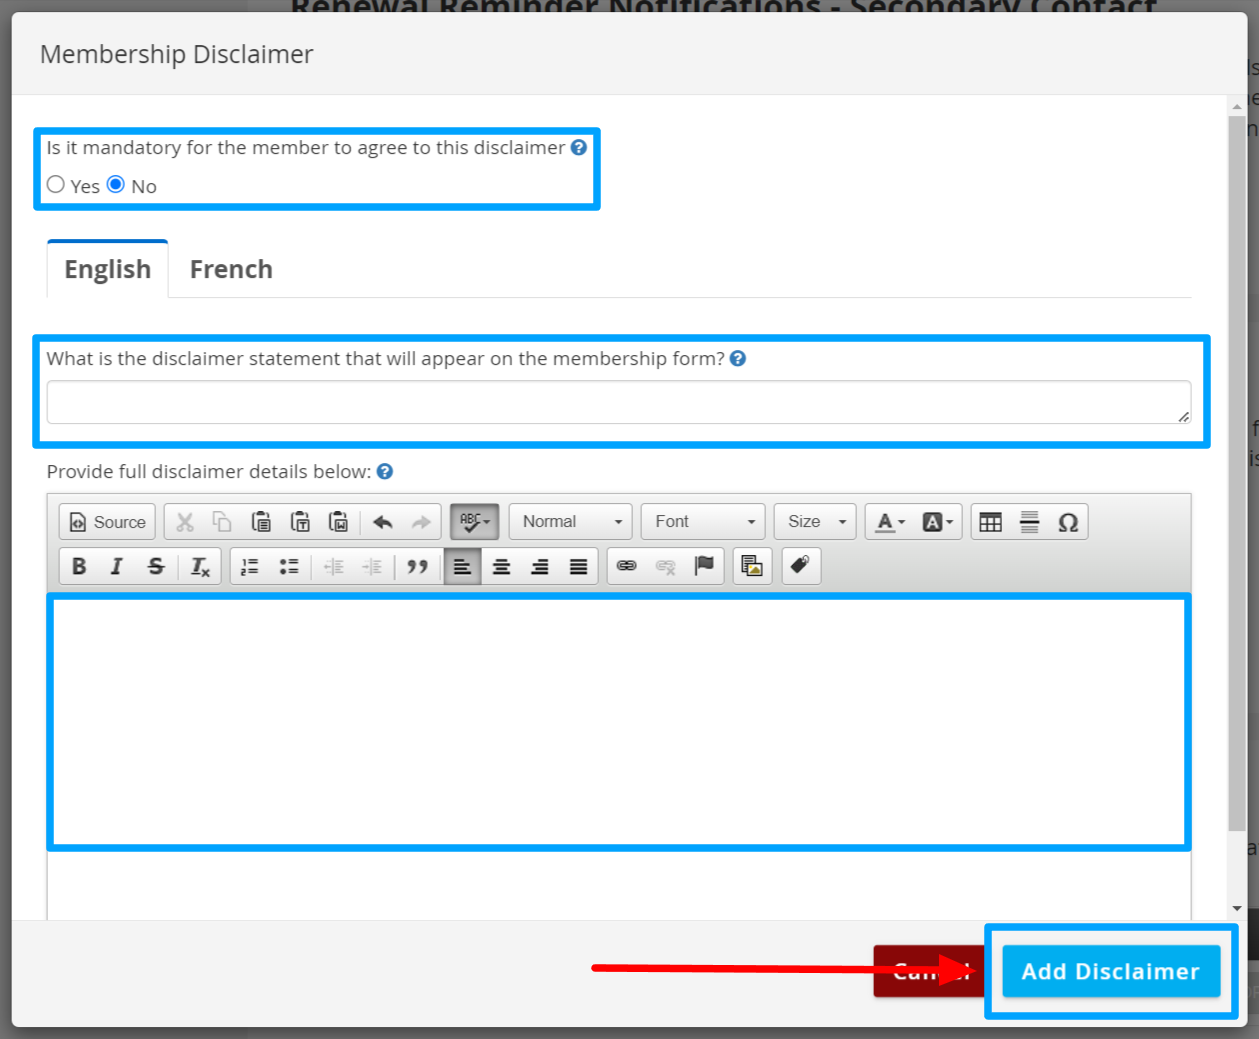
Task: Insert special character with Omega icon
Action: pos(1068,522)
